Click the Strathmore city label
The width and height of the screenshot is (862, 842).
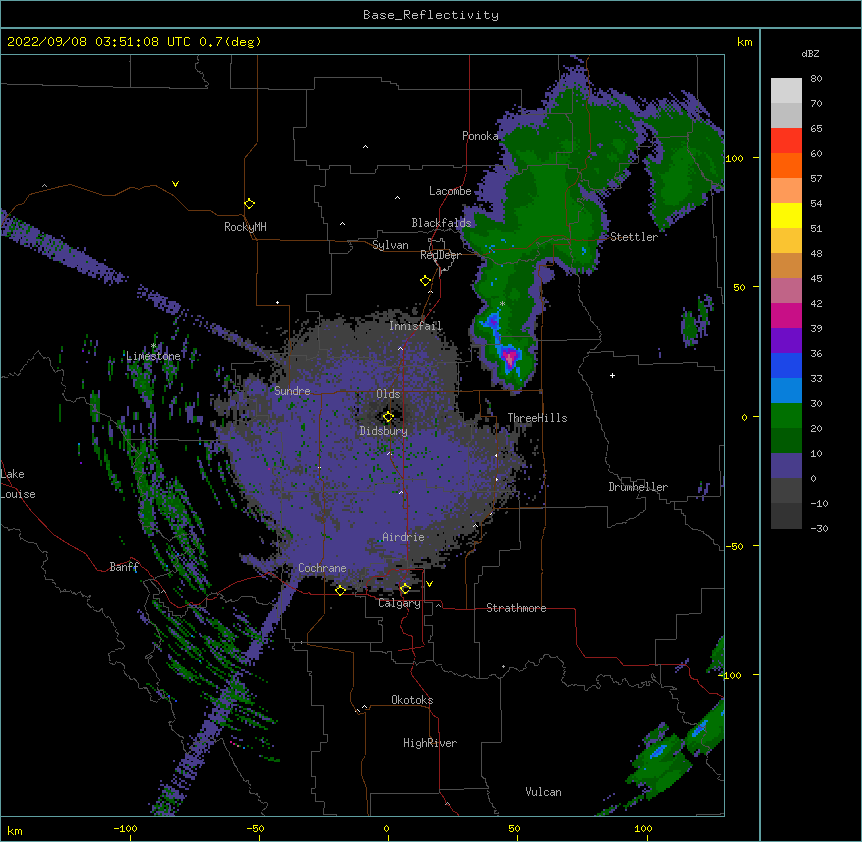tap(516, 608)
